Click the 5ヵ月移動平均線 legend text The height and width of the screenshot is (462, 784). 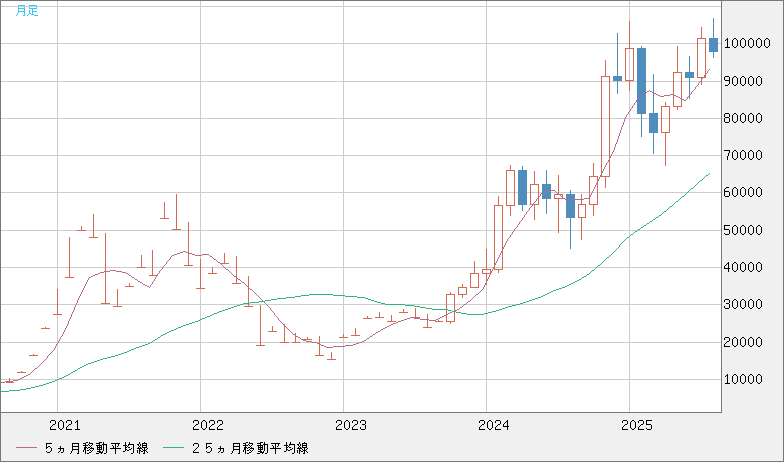pos(96,448)
